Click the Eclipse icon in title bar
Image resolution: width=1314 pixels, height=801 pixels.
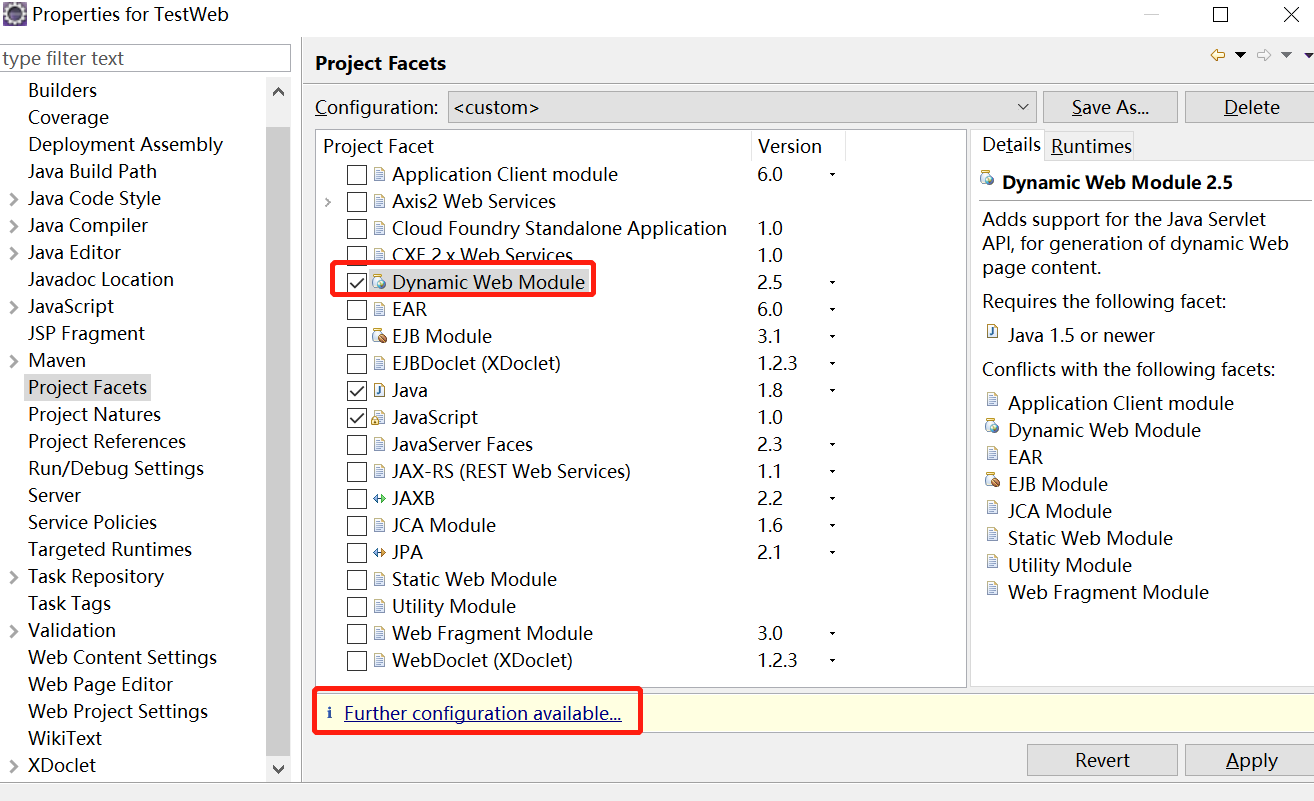[15, 14]
